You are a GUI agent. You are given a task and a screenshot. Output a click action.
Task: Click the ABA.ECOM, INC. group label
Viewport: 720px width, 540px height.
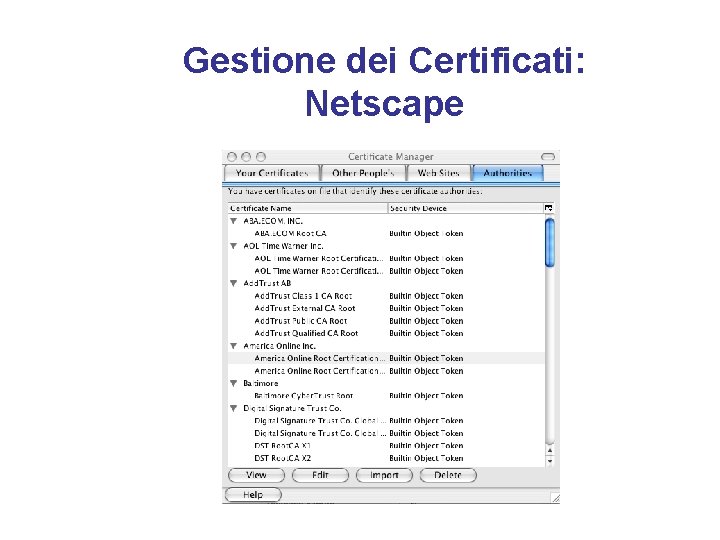point(273,221)
